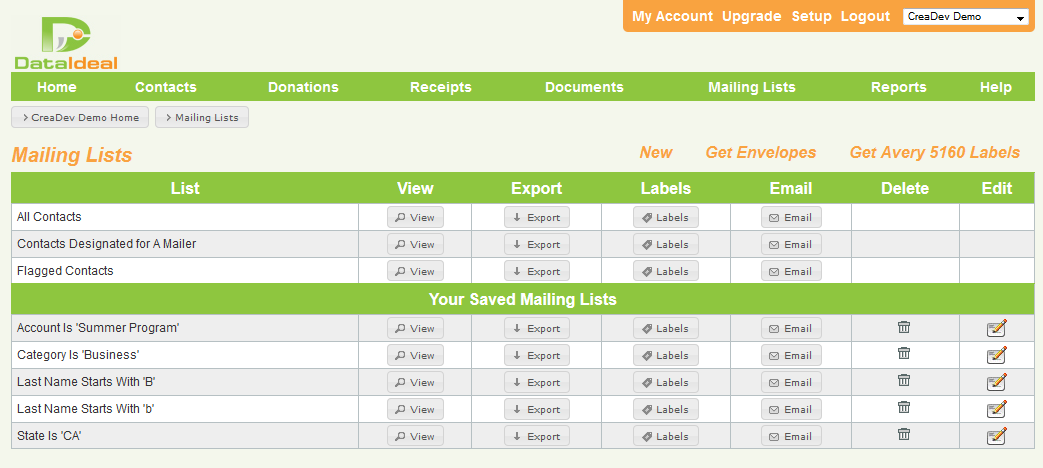Go to CreaDev Demo Home breadcrumb
Viewport: 1043px width, 468px height.
(80, 117)
